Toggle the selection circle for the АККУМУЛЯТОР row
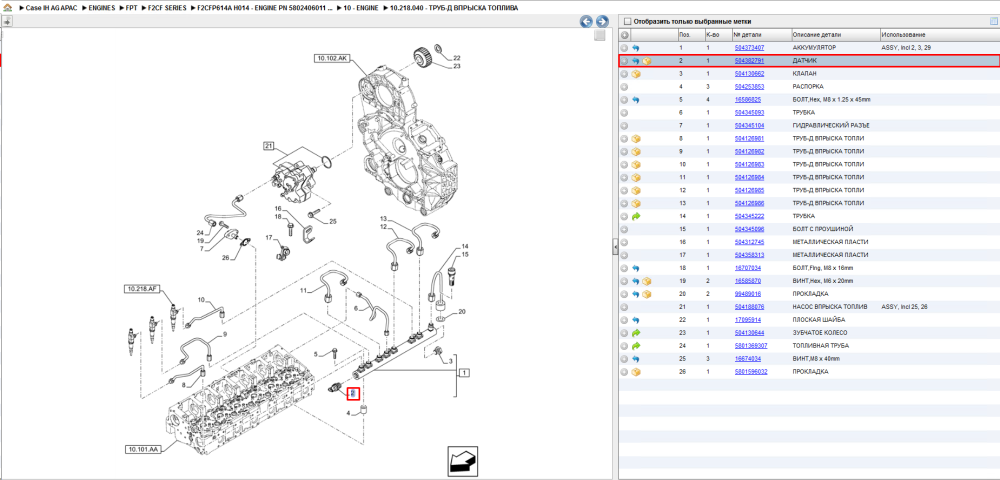The height and width of the screenshot is (480, 1000). [x=624, y=48]
